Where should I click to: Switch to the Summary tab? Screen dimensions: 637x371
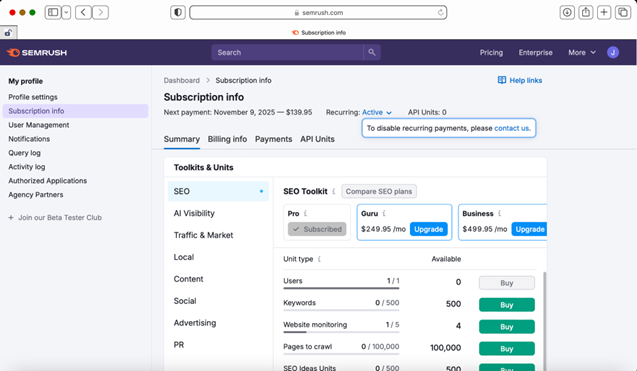click(182, 139)
